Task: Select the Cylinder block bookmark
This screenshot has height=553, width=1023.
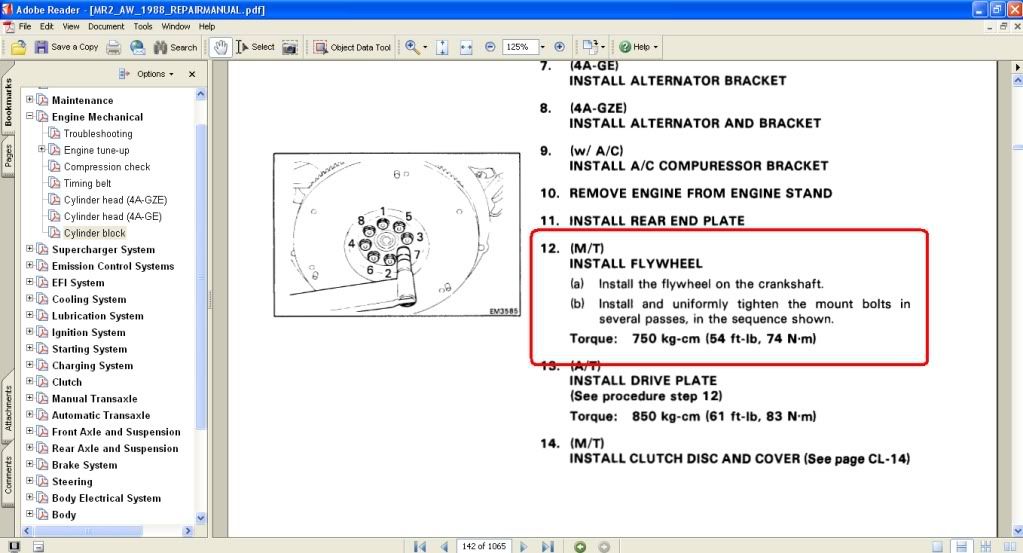Action: tap(95, 233)
